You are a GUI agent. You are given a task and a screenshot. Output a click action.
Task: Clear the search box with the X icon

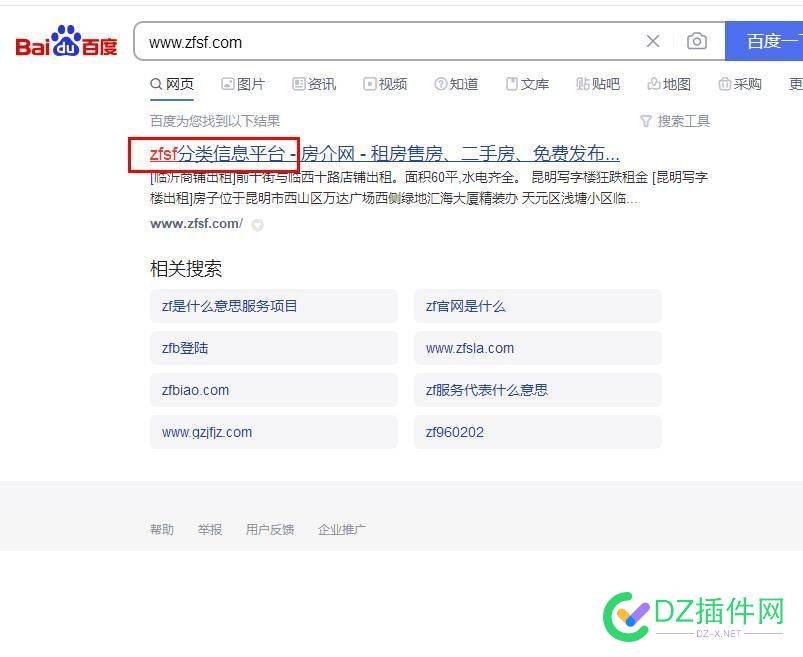pos(652,41)
